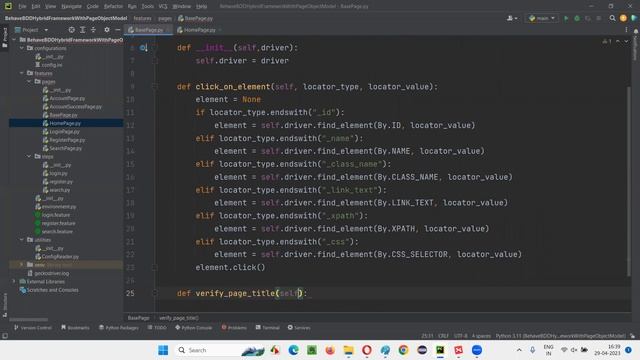Expand the External Libraries node
The height and width of the screenshot is (360, 640).
[14, 281]
